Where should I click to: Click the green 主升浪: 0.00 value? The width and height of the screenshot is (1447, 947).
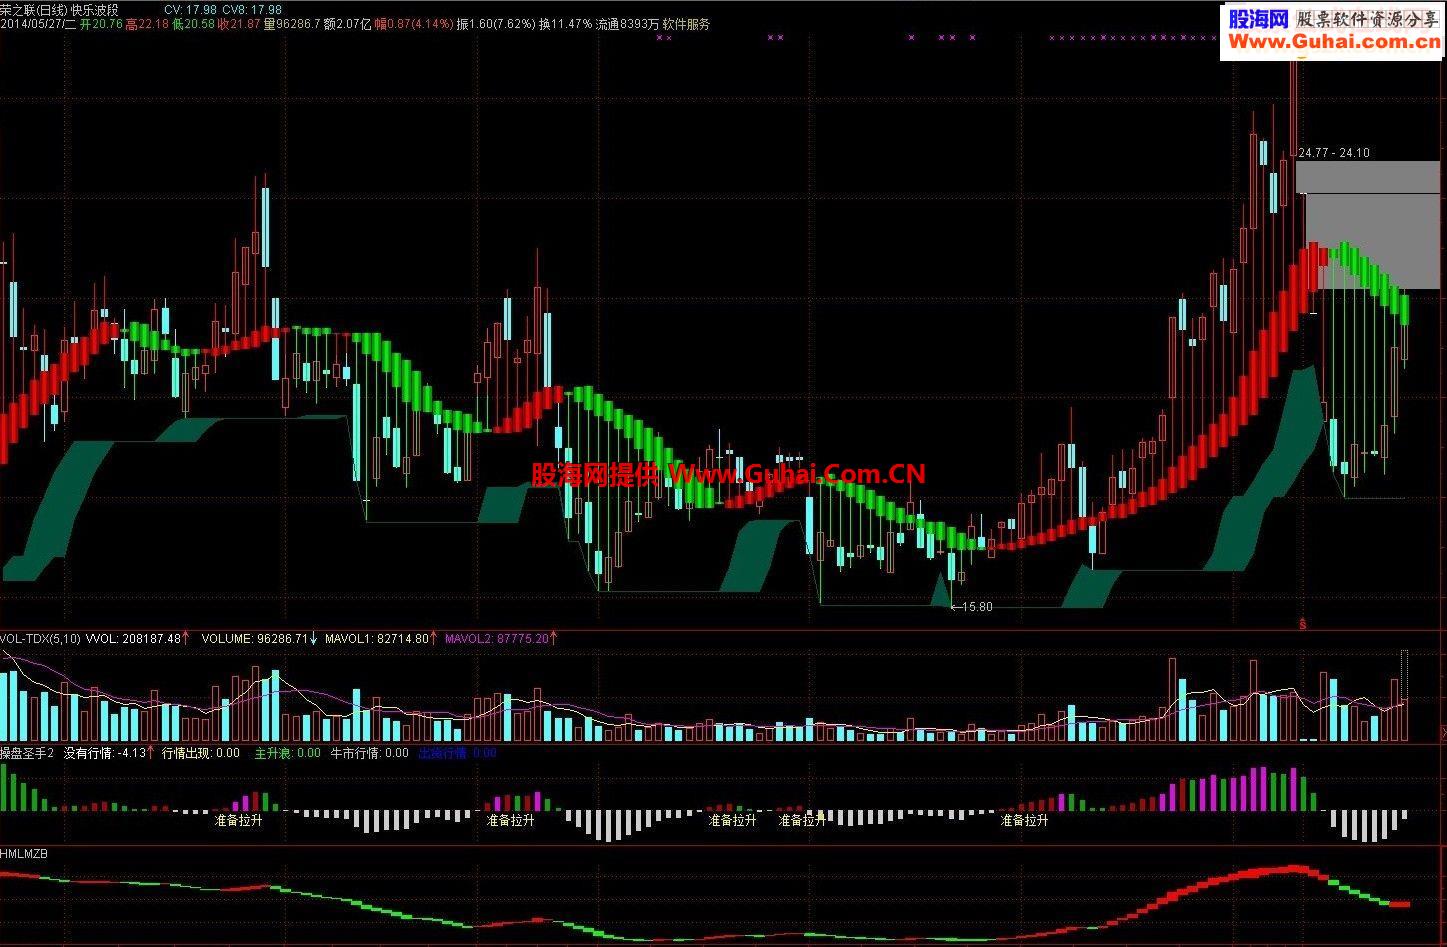(288, 753)
